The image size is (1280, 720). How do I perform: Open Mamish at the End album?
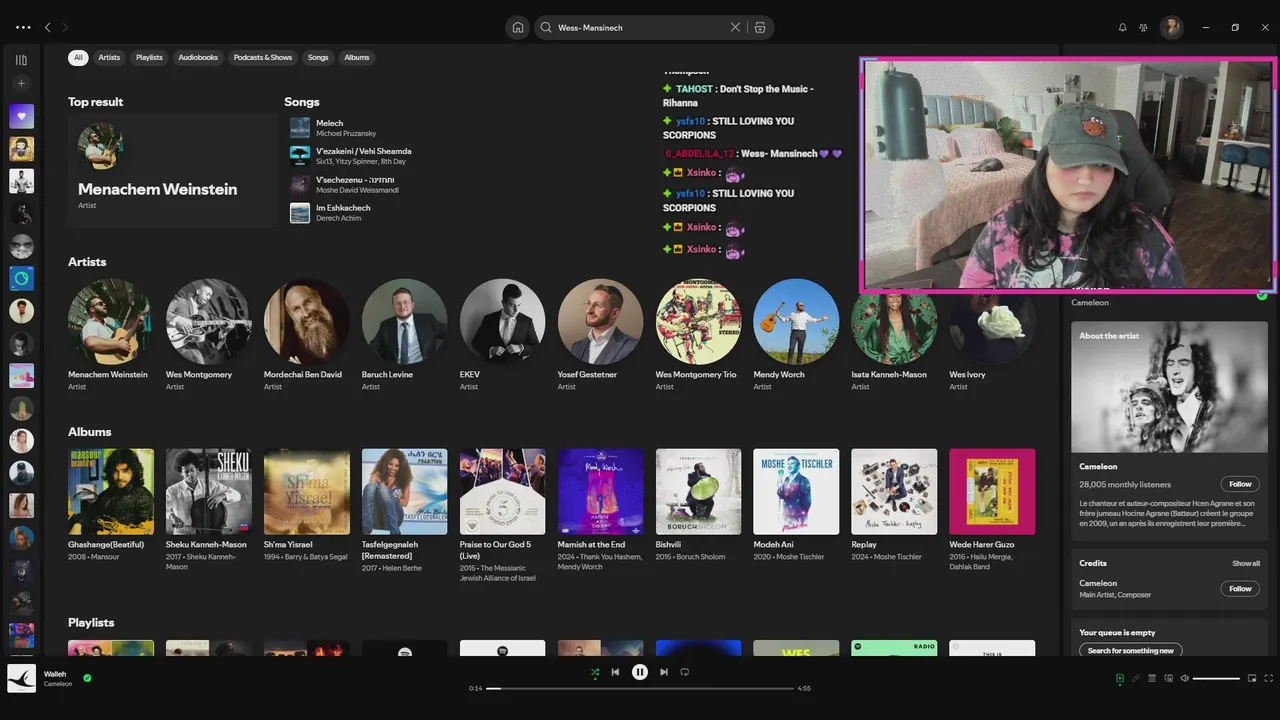(x=600, y=510)
